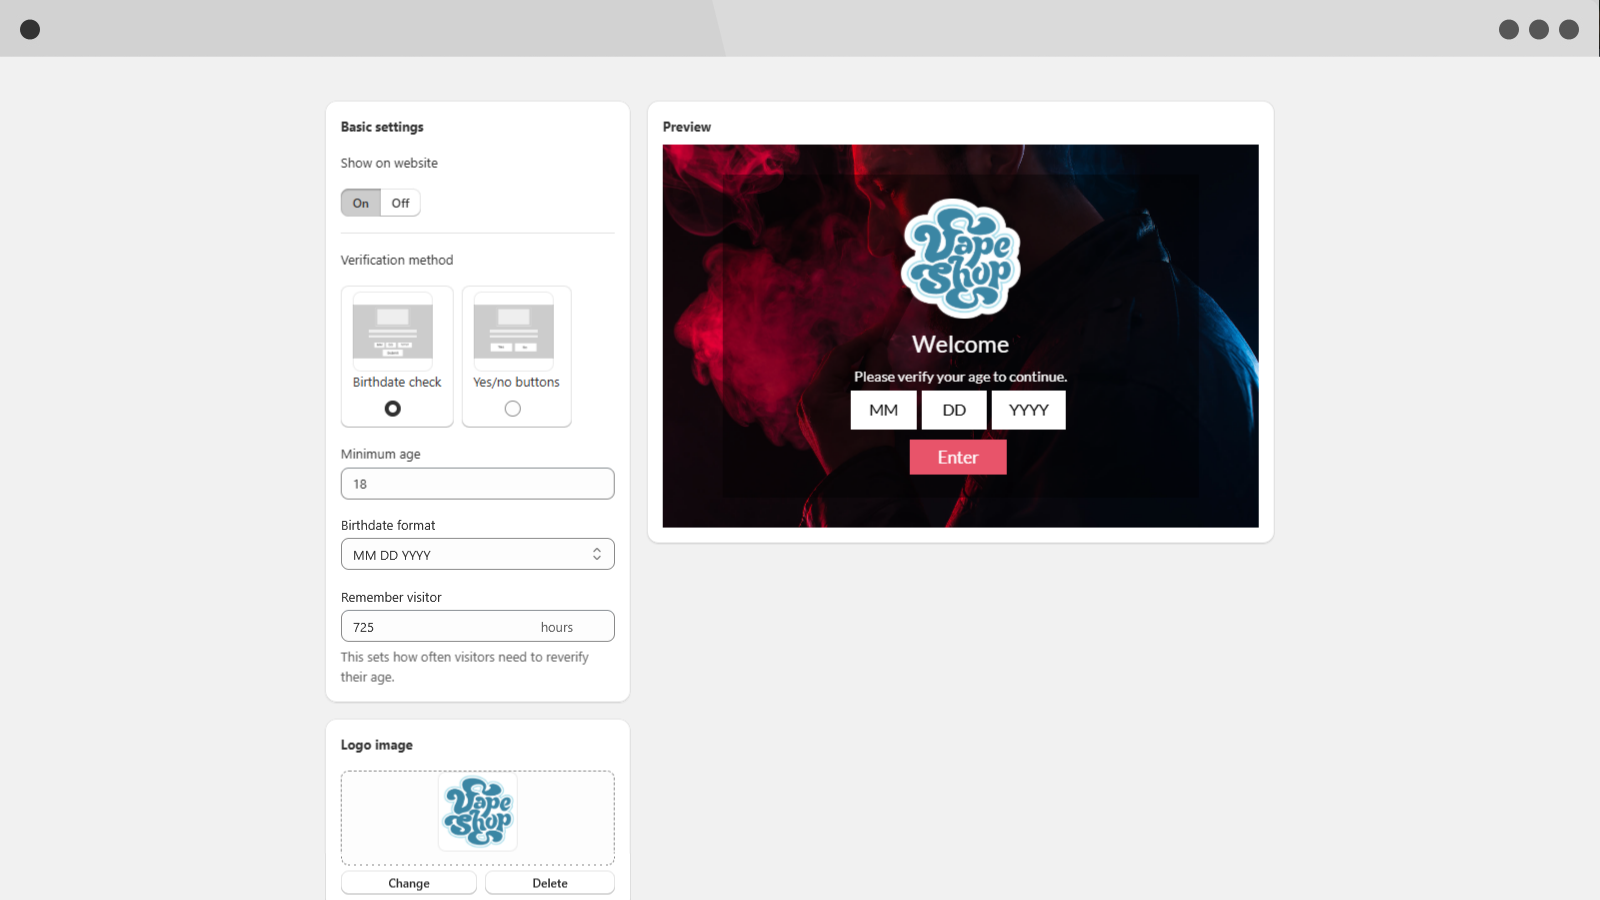Click the dark circle at window top-left
This screenshot has height=900, width=1600.
pyautogui.click(x=30, y=29)
